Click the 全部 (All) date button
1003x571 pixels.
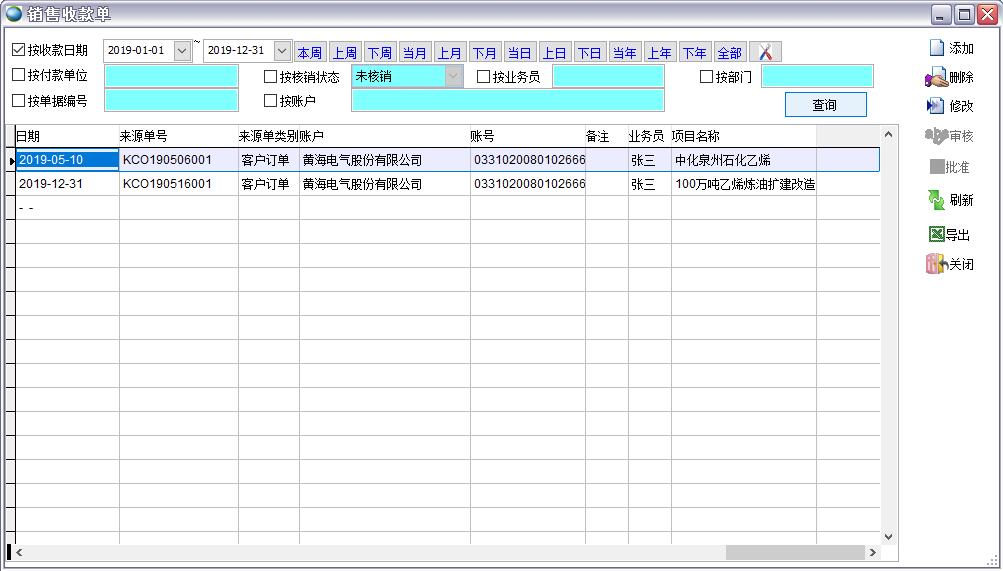(x=729, y=52)
